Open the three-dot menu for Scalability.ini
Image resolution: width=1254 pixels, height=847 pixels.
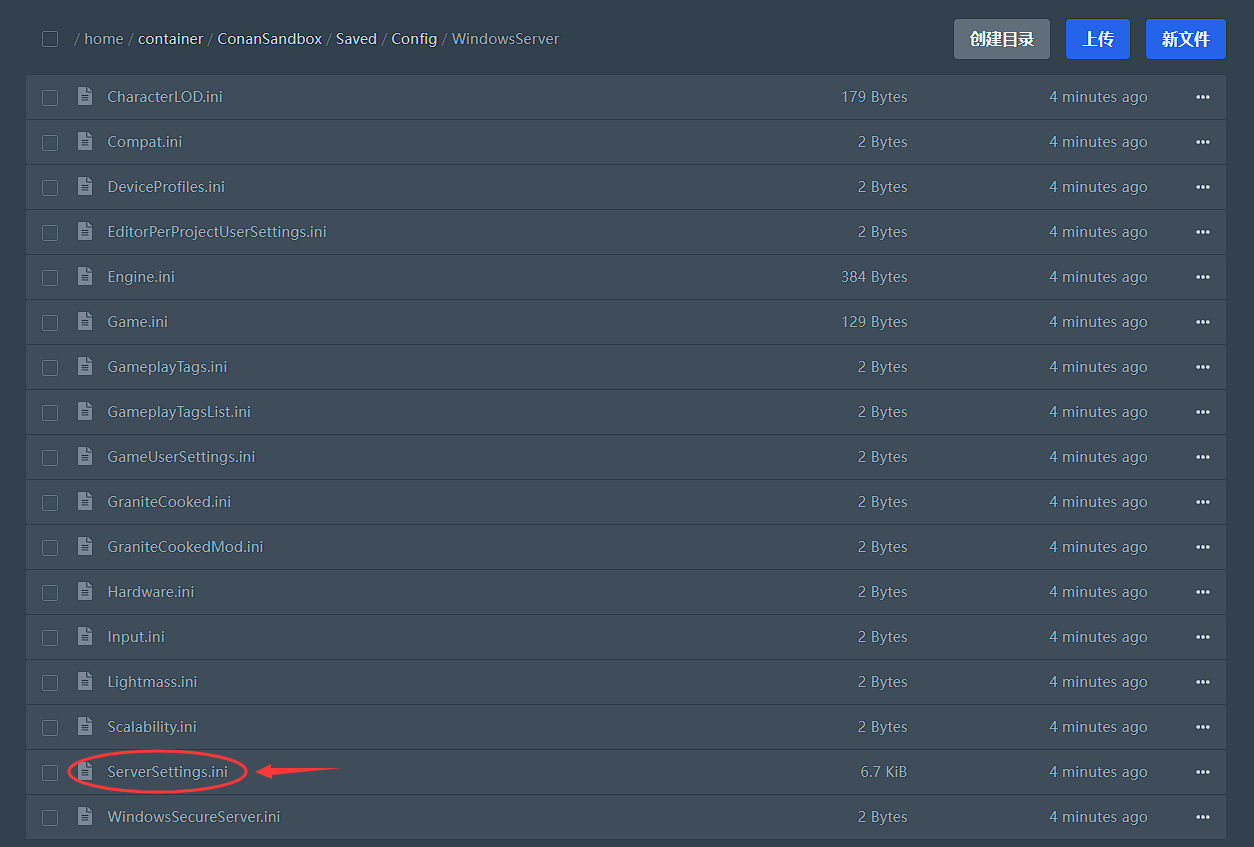click(x=1203, y=727)
